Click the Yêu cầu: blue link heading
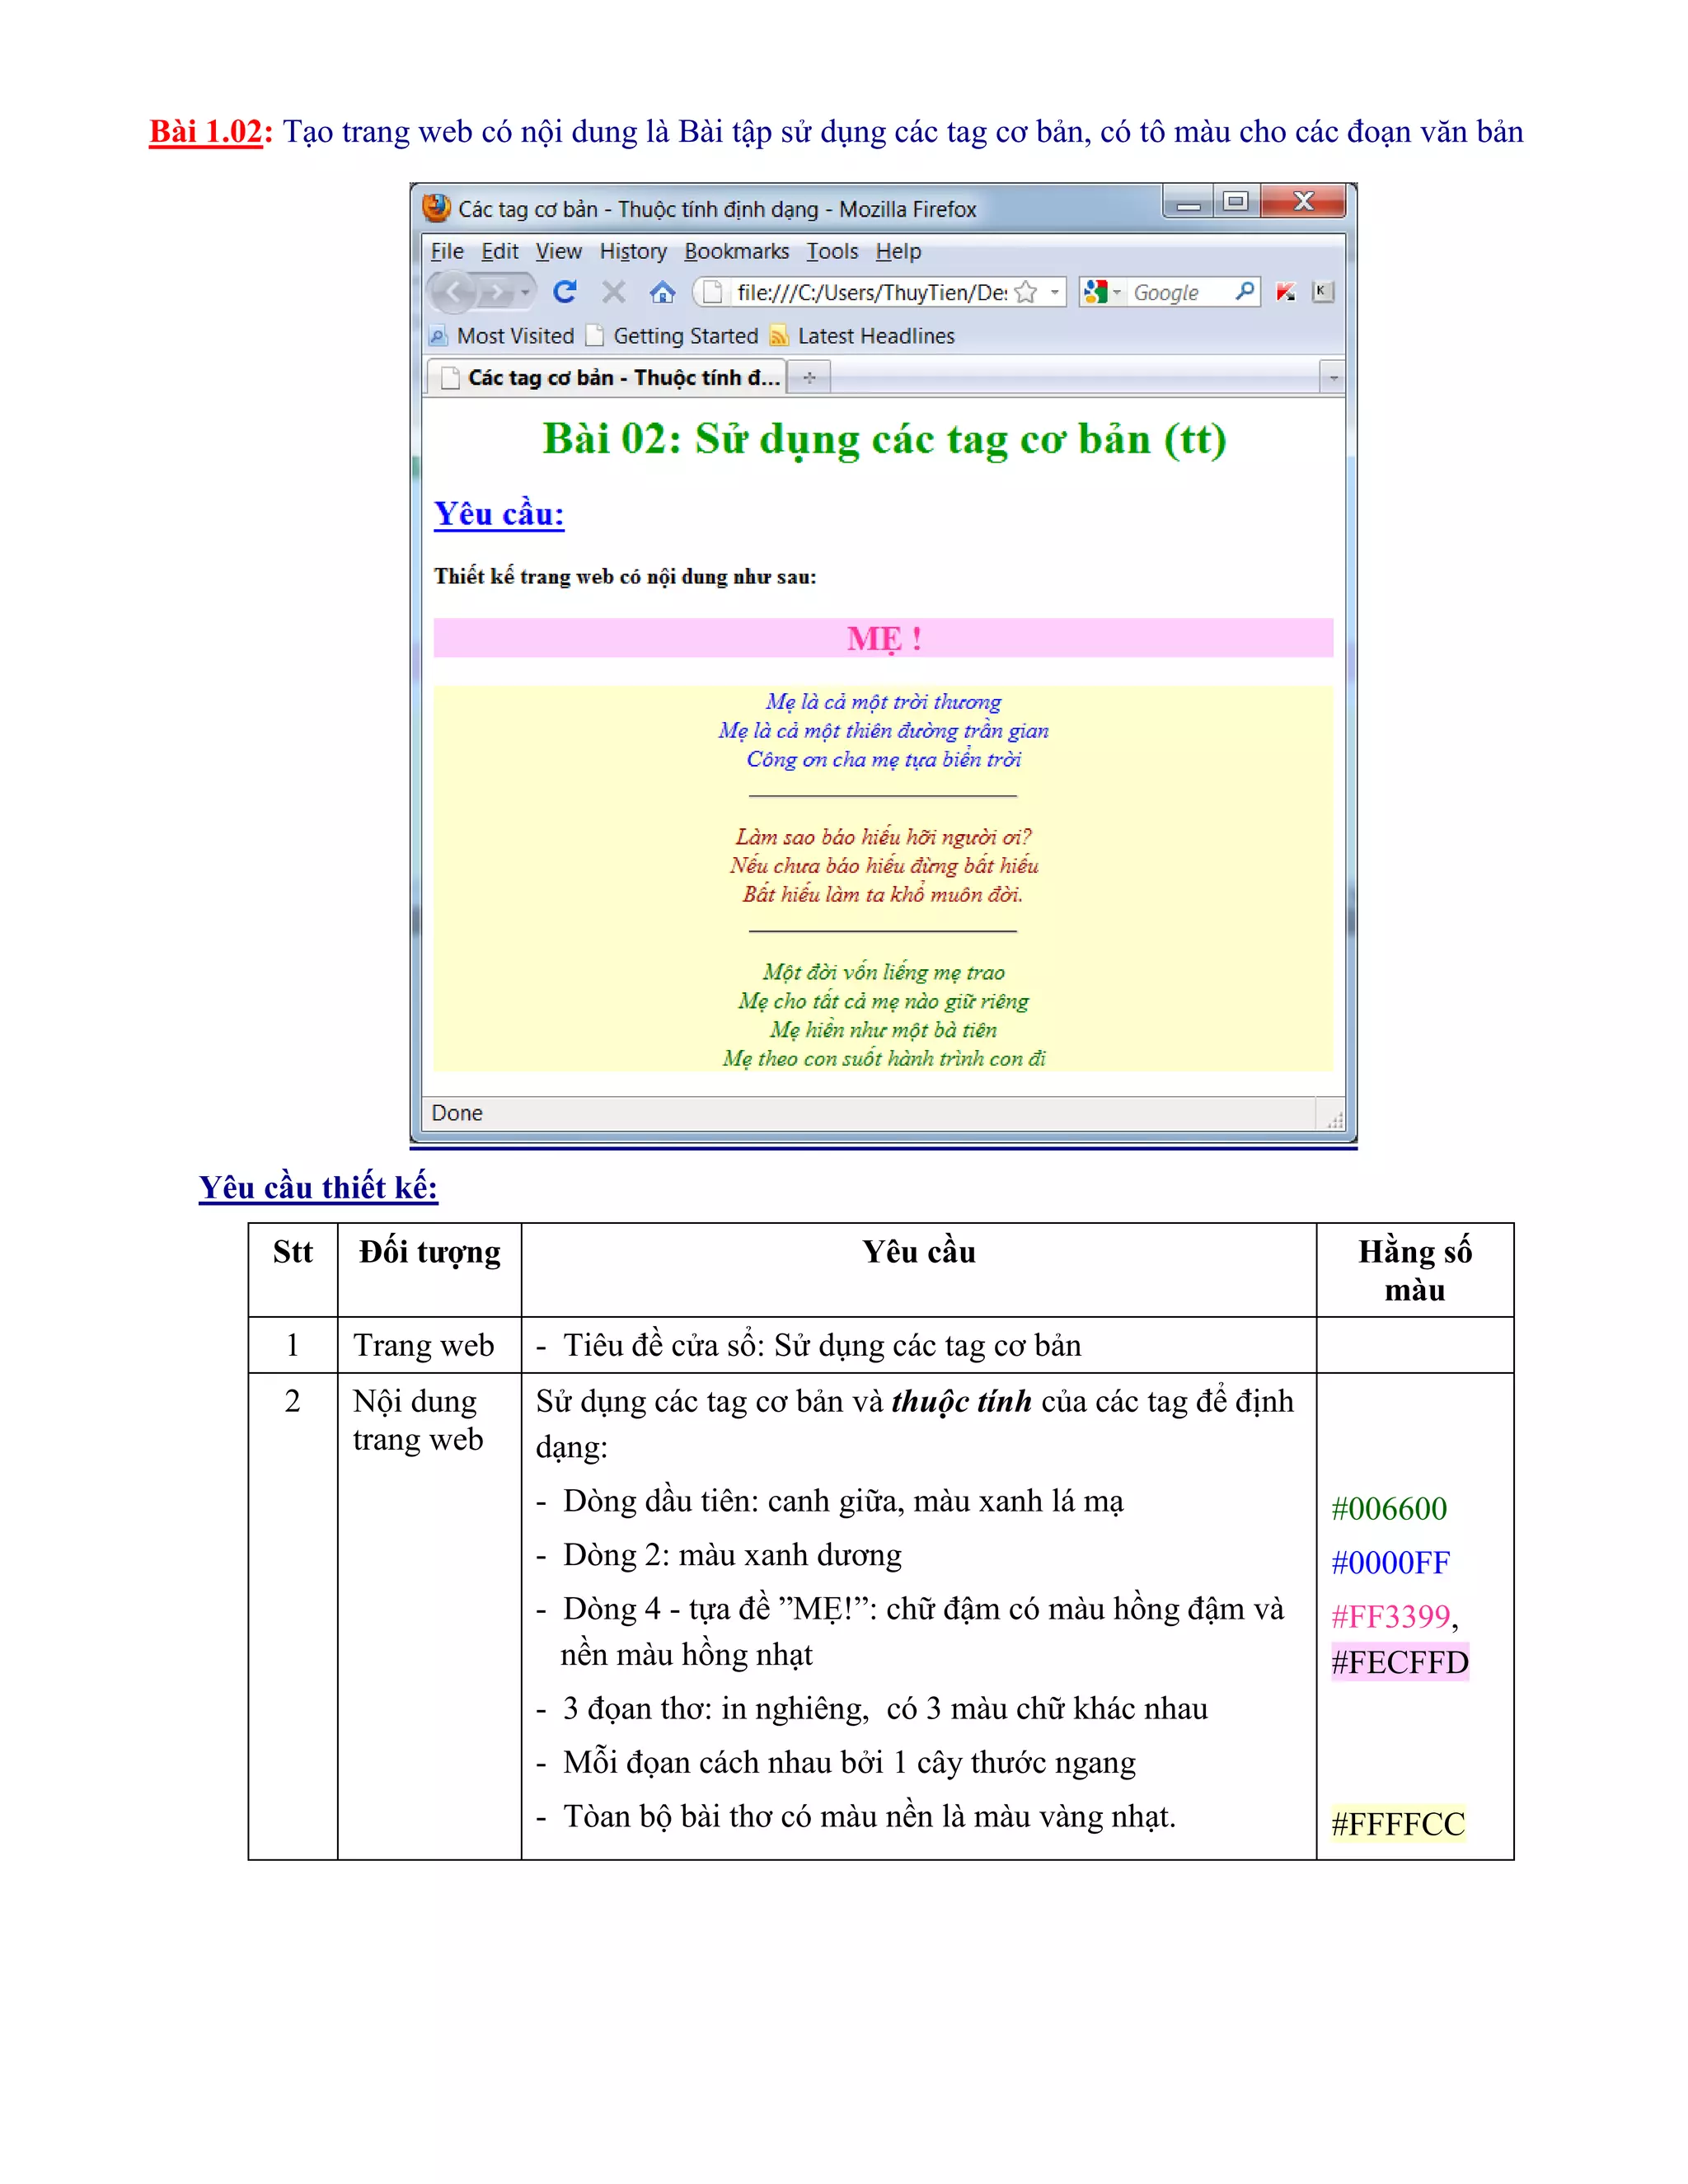Image resolution: width=1688 pixels, height=2184 pixels. 499,514
